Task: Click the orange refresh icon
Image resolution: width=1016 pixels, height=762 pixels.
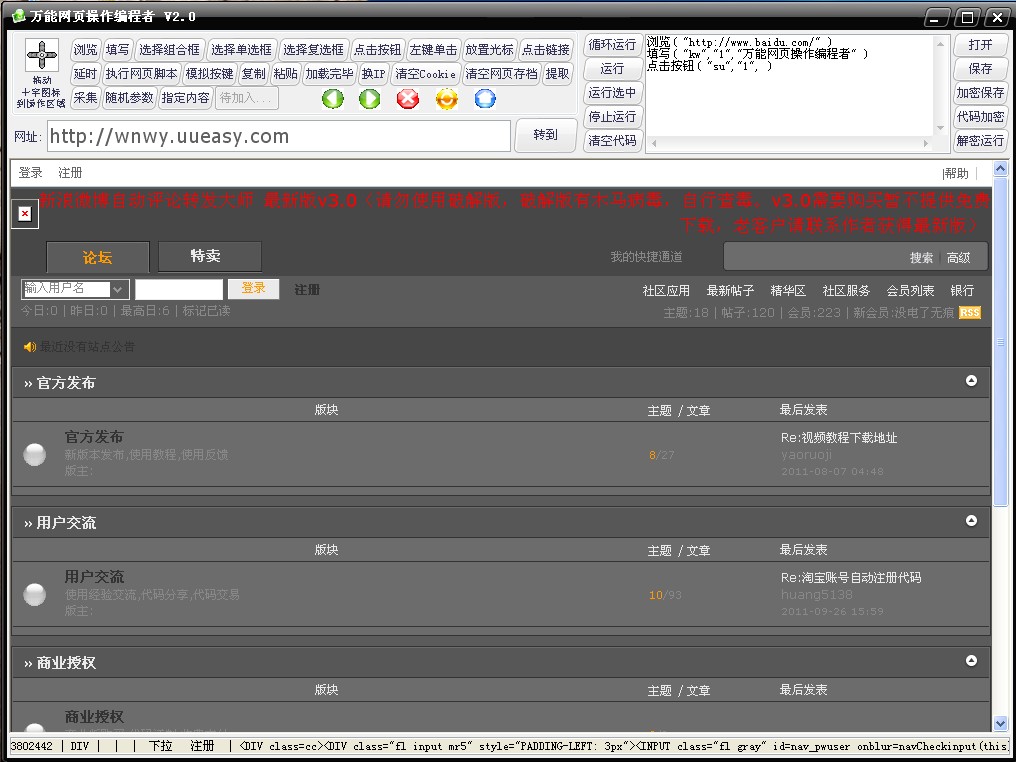Action: pyautogui.click(x=446, y=99)
